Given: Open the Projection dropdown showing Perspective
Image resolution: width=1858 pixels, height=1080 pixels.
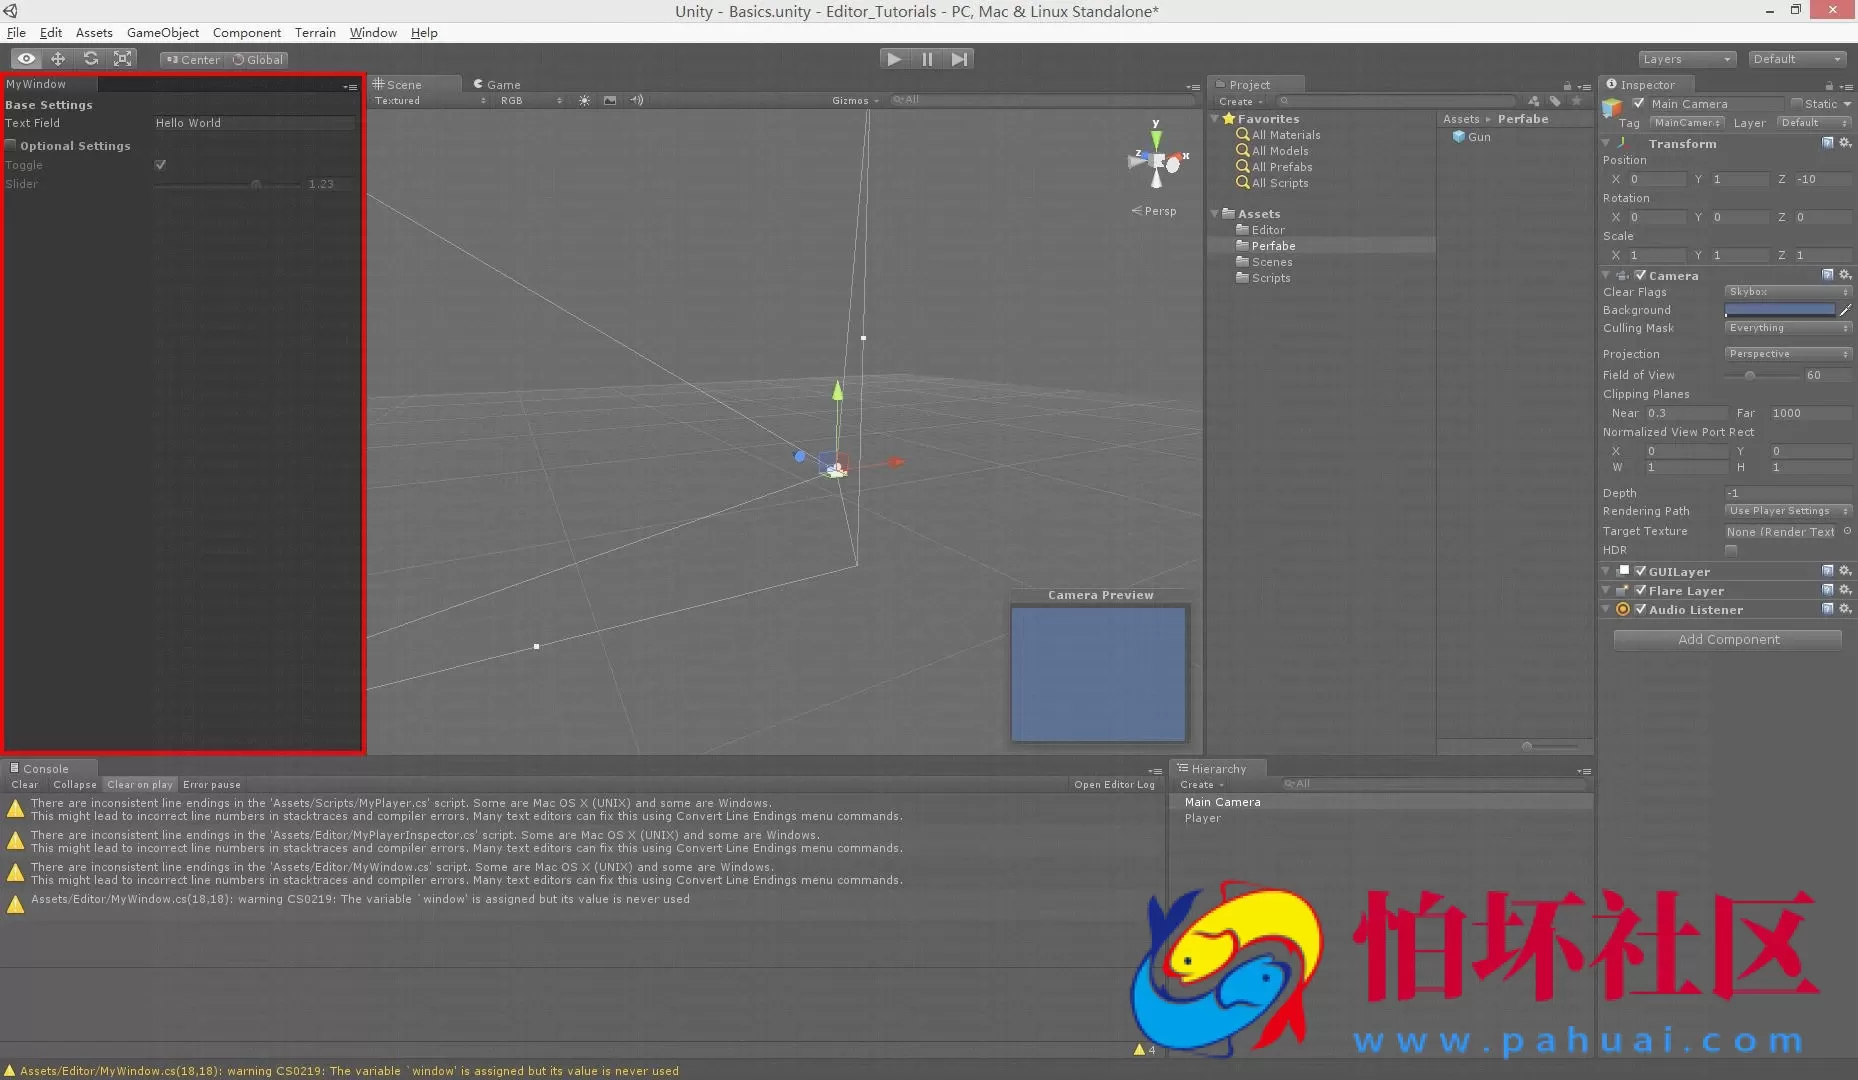Looking at the screenshot, I should 1786,353.
